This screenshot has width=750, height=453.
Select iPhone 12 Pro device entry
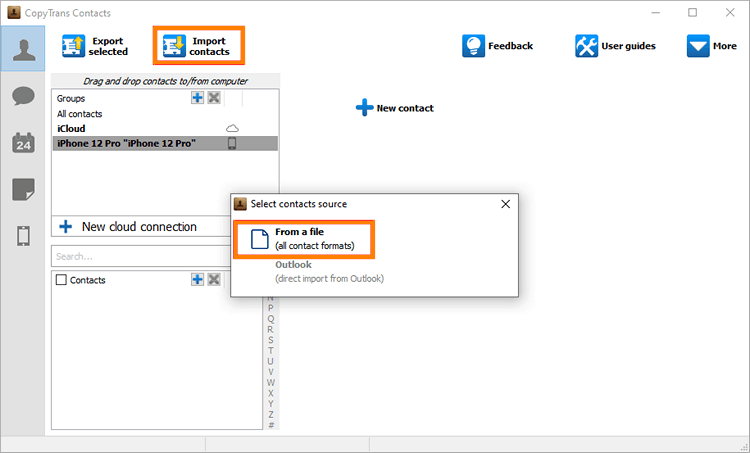pos(126,144)
